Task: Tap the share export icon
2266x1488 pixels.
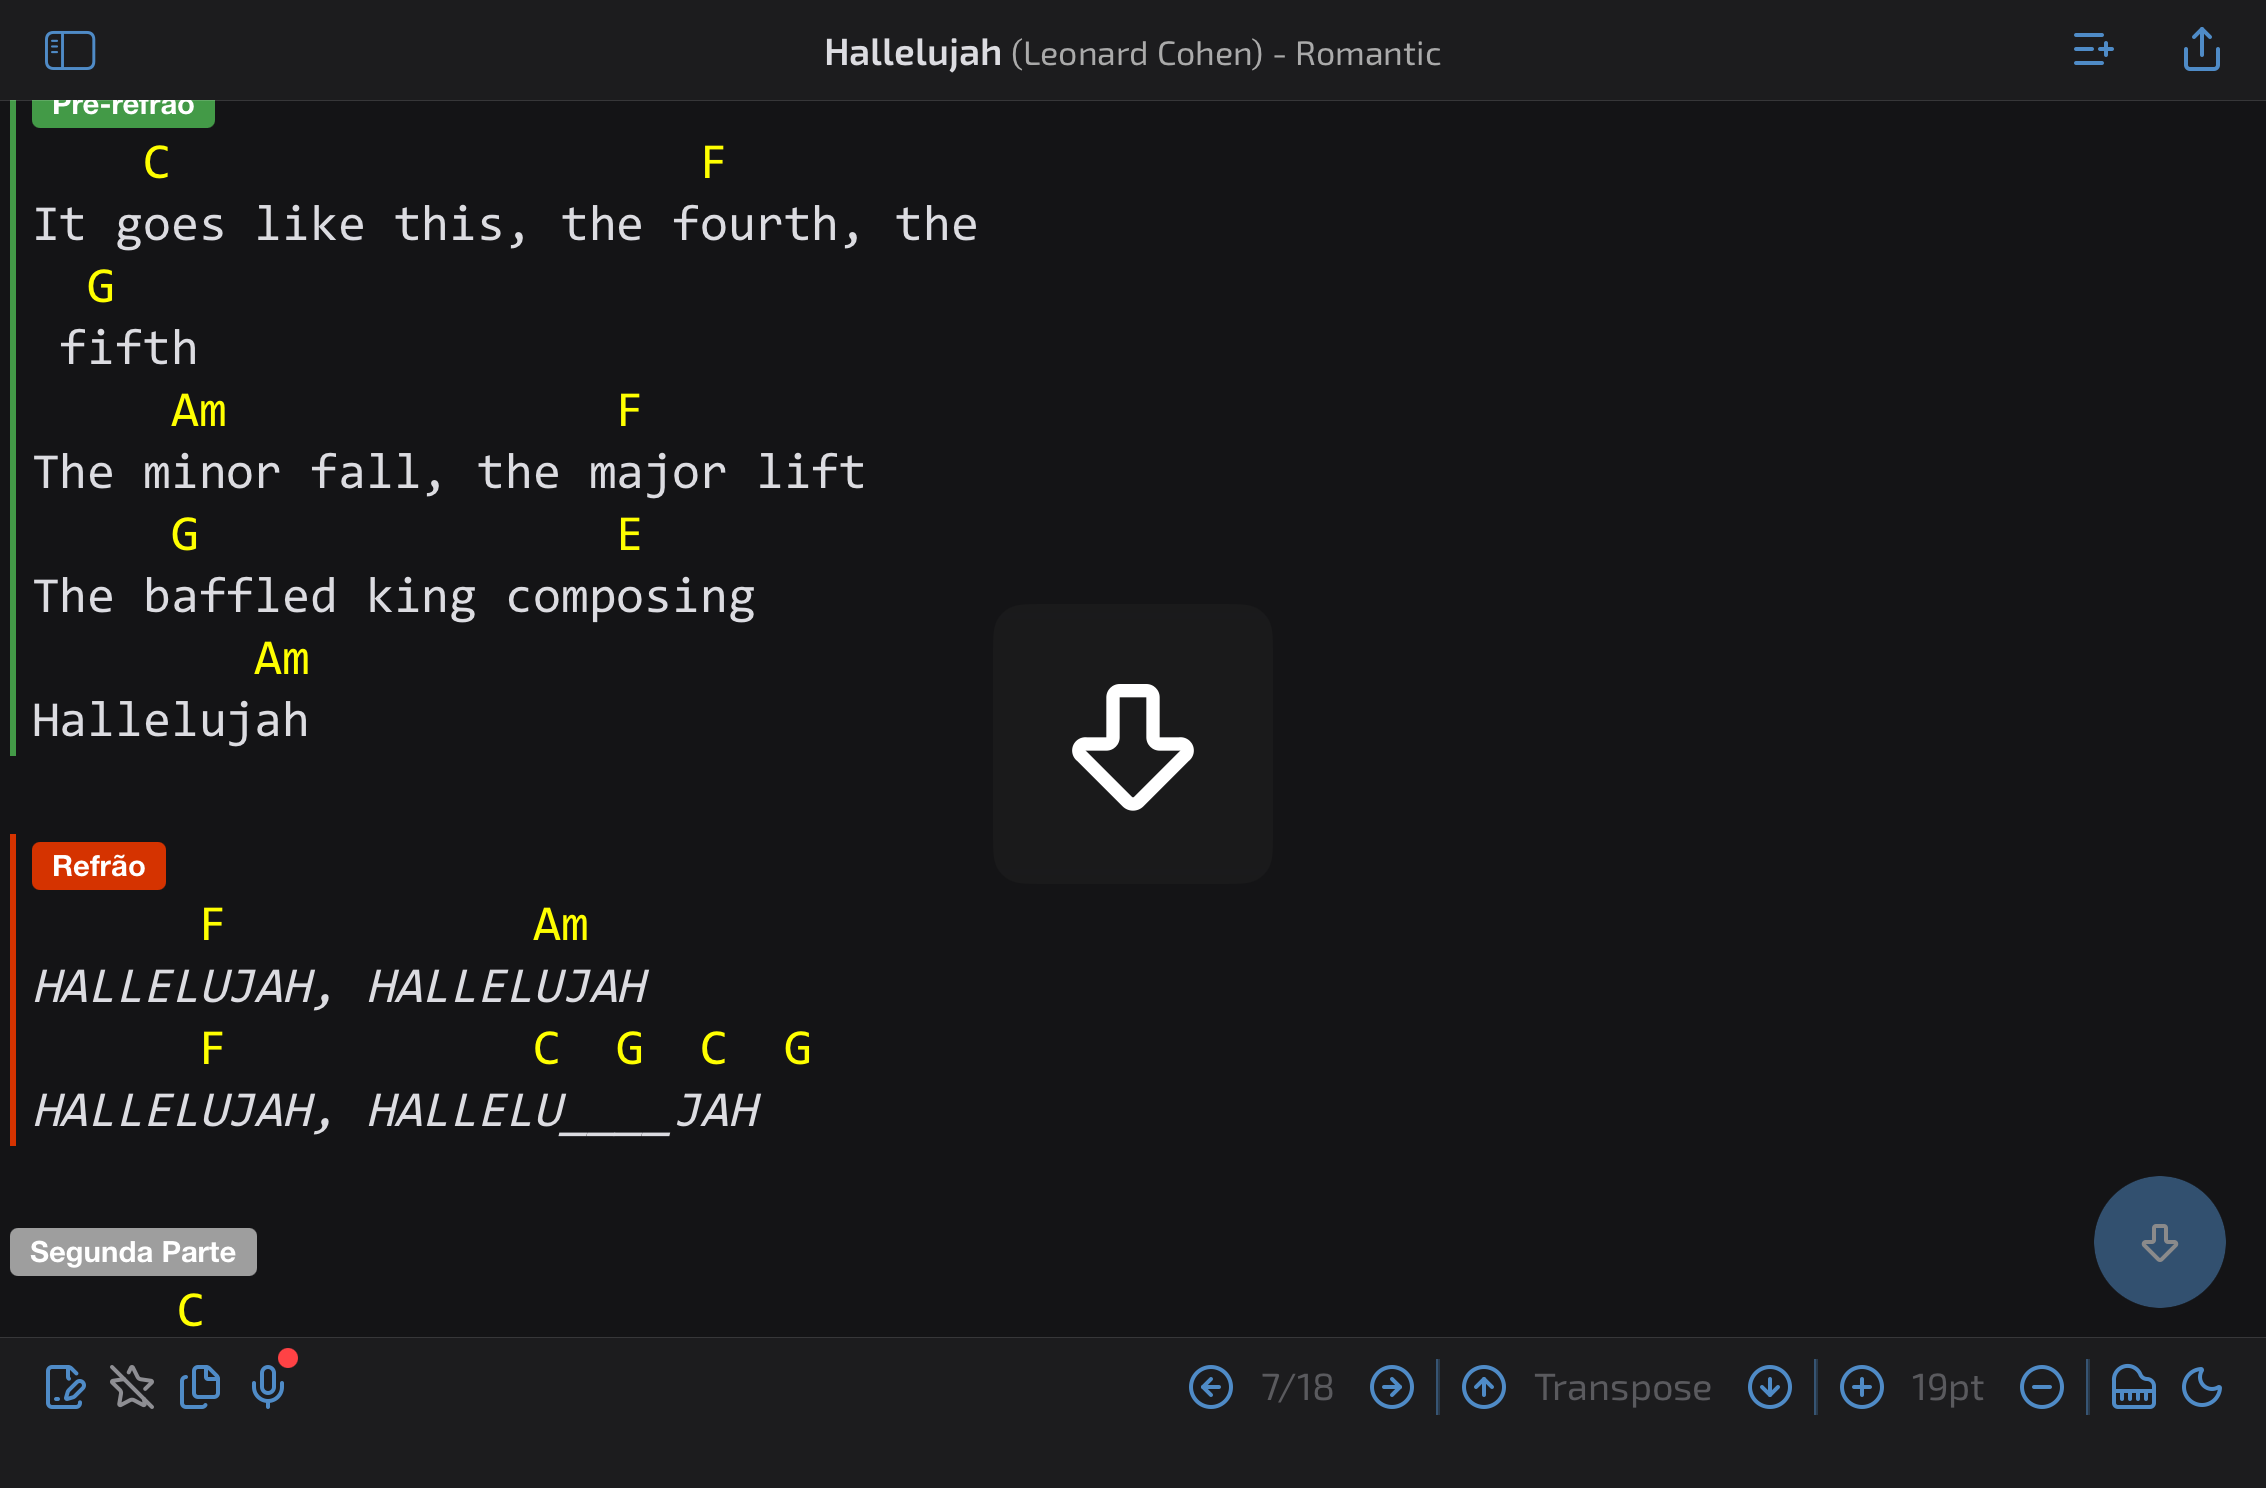Action: (x=2201, y=50)
